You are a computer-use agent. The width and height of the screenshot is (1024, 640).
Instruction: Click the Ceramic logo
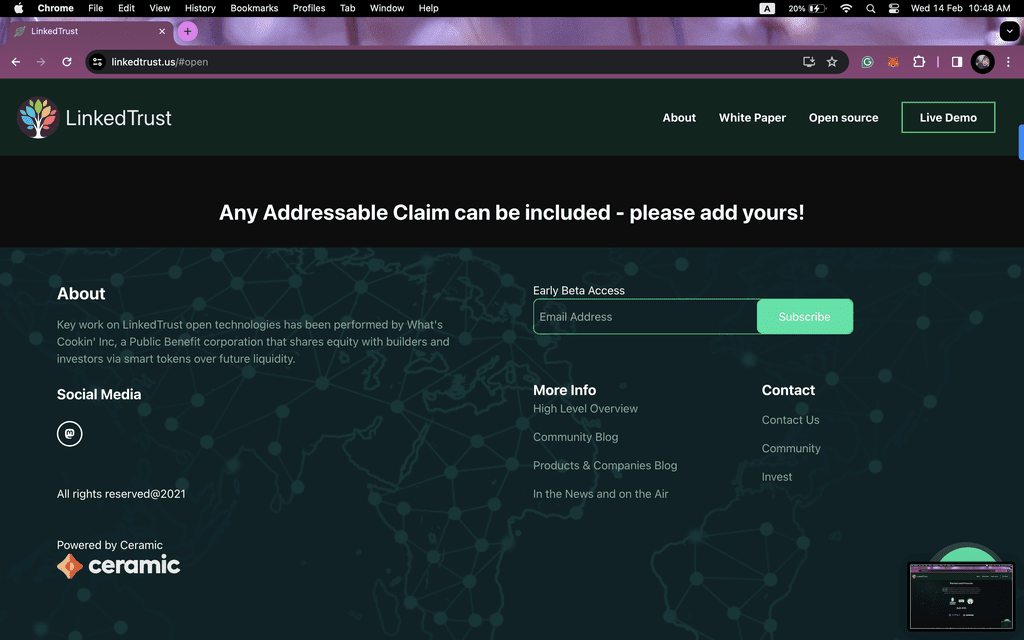point(118,566)
